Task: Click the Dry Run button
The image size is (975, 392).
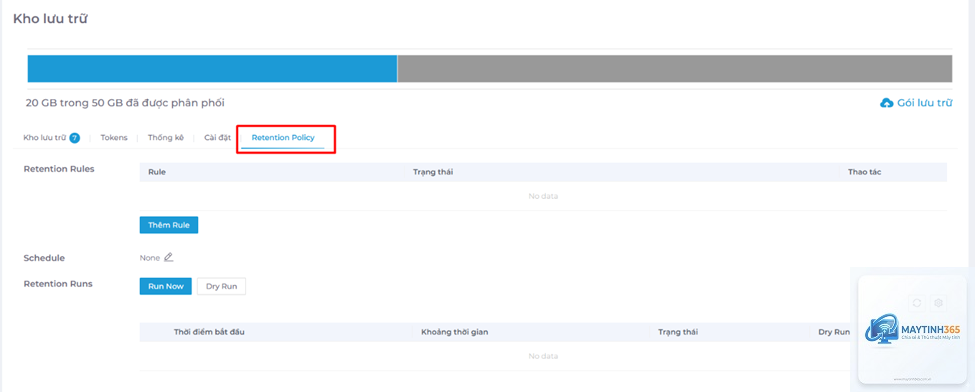Action: (x=221, y=286)
